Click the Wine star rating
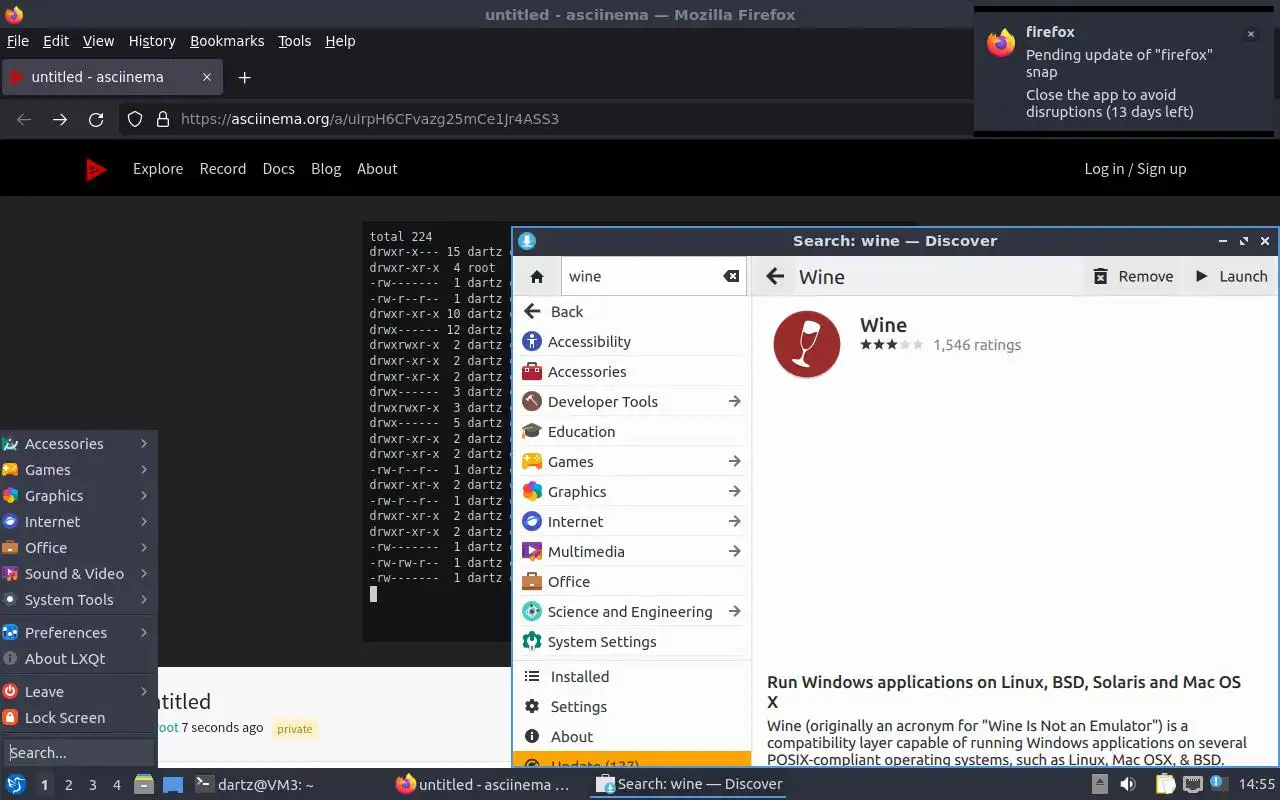1280x800 pixels. coord(891,345)
